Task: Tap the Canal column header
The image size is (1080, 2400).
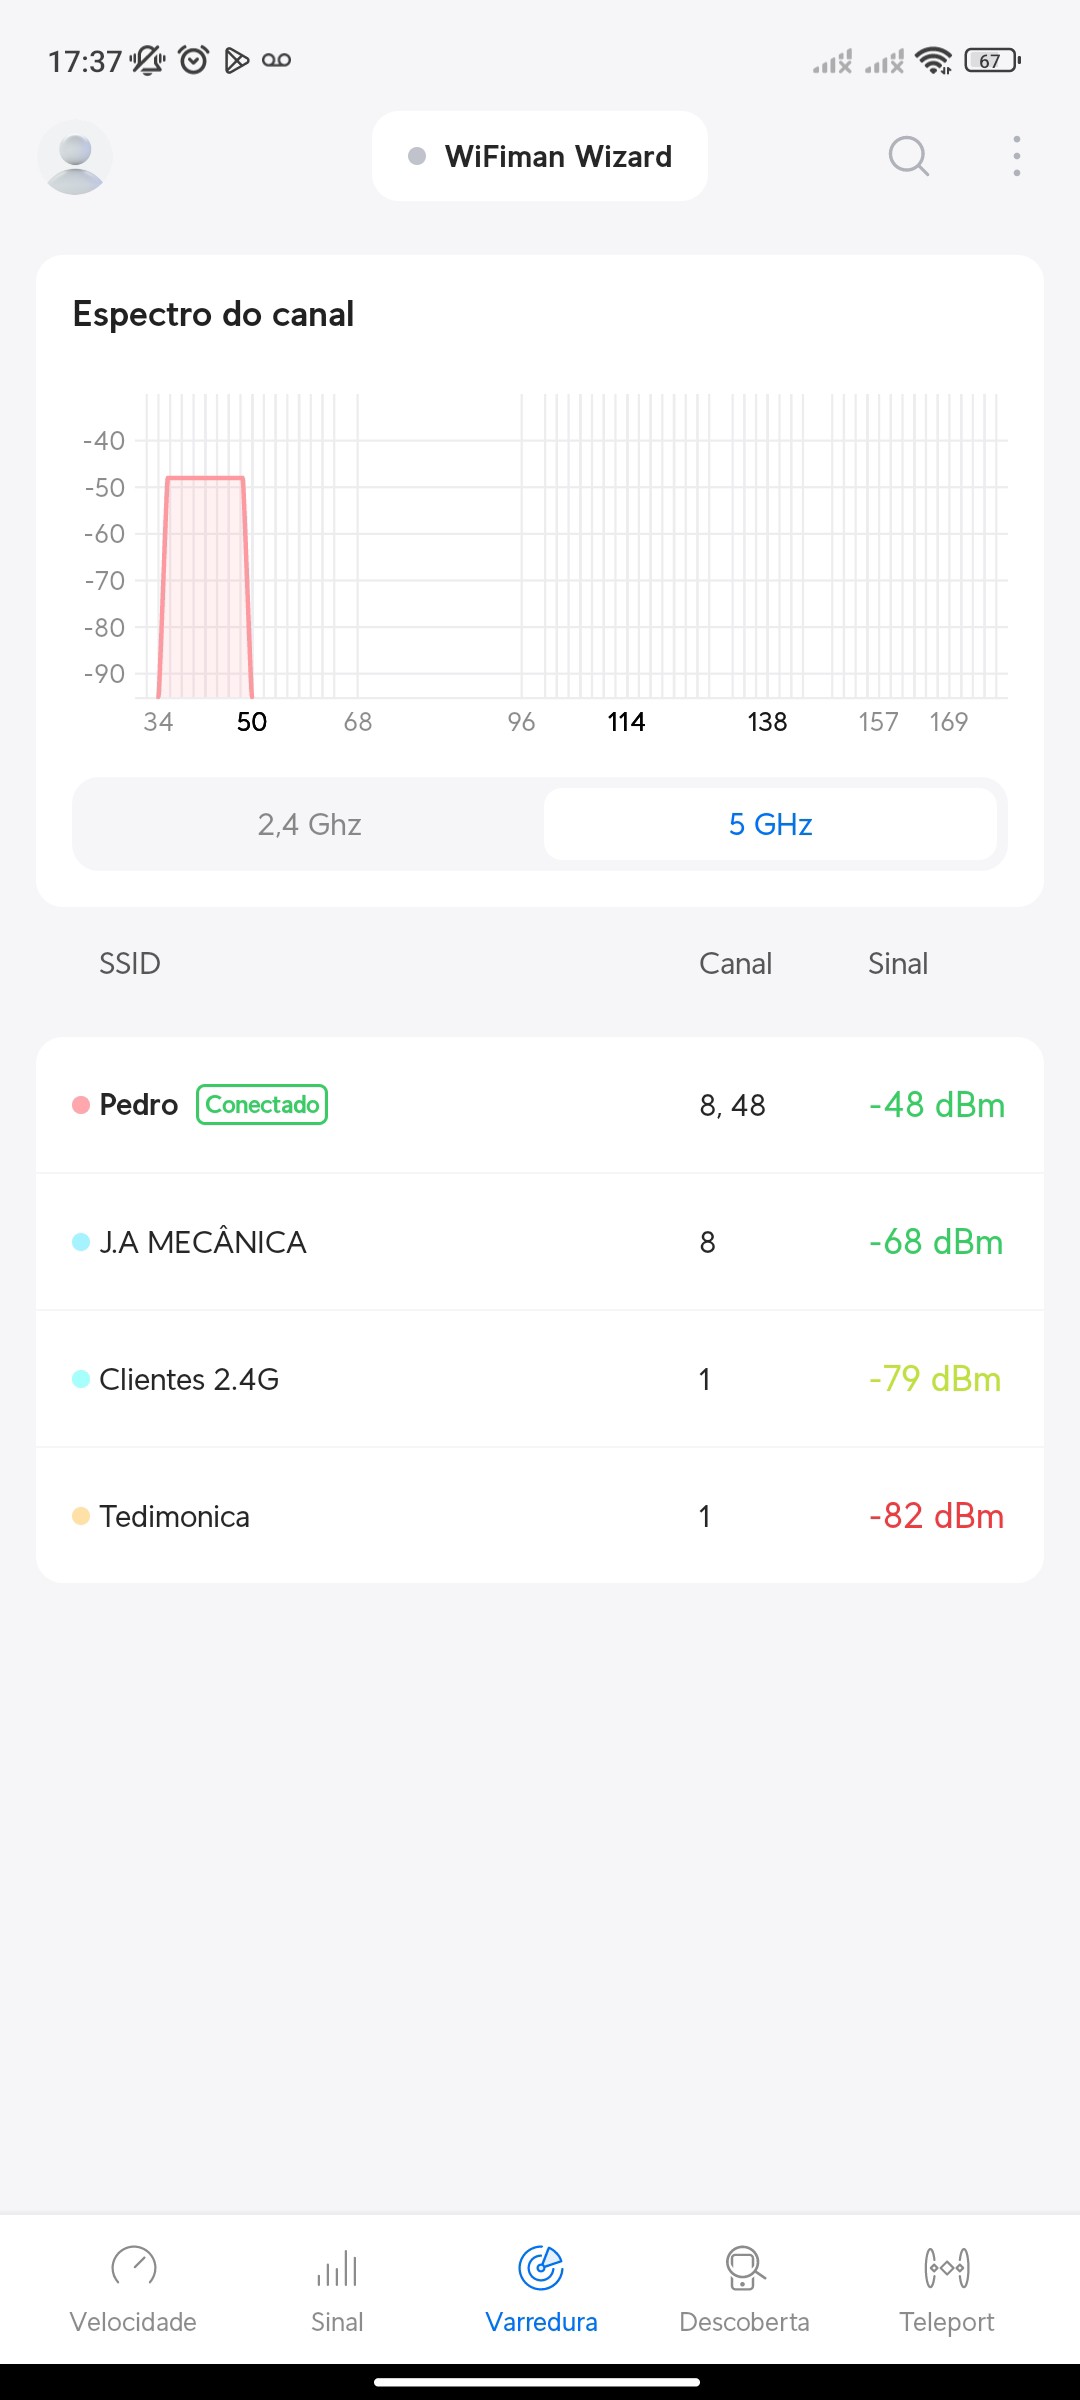Action: pyautogui.click(x=735, y=963)
